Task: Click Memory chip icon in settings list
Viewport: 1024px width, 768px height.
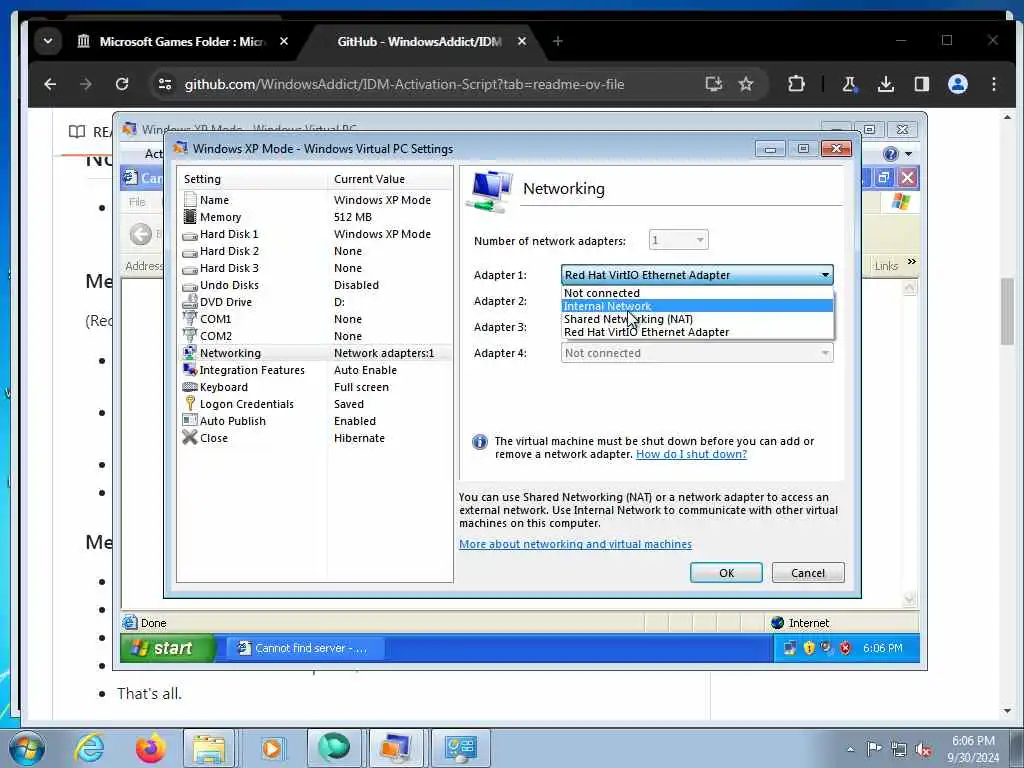Action: click(189, 217)
